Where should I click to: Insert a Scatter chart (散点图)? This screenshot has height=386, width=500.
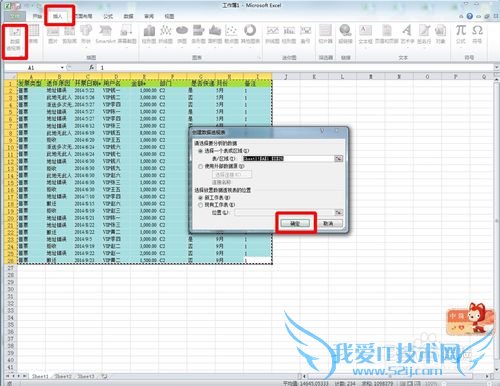pyautogui.click(x=231, y=35)
